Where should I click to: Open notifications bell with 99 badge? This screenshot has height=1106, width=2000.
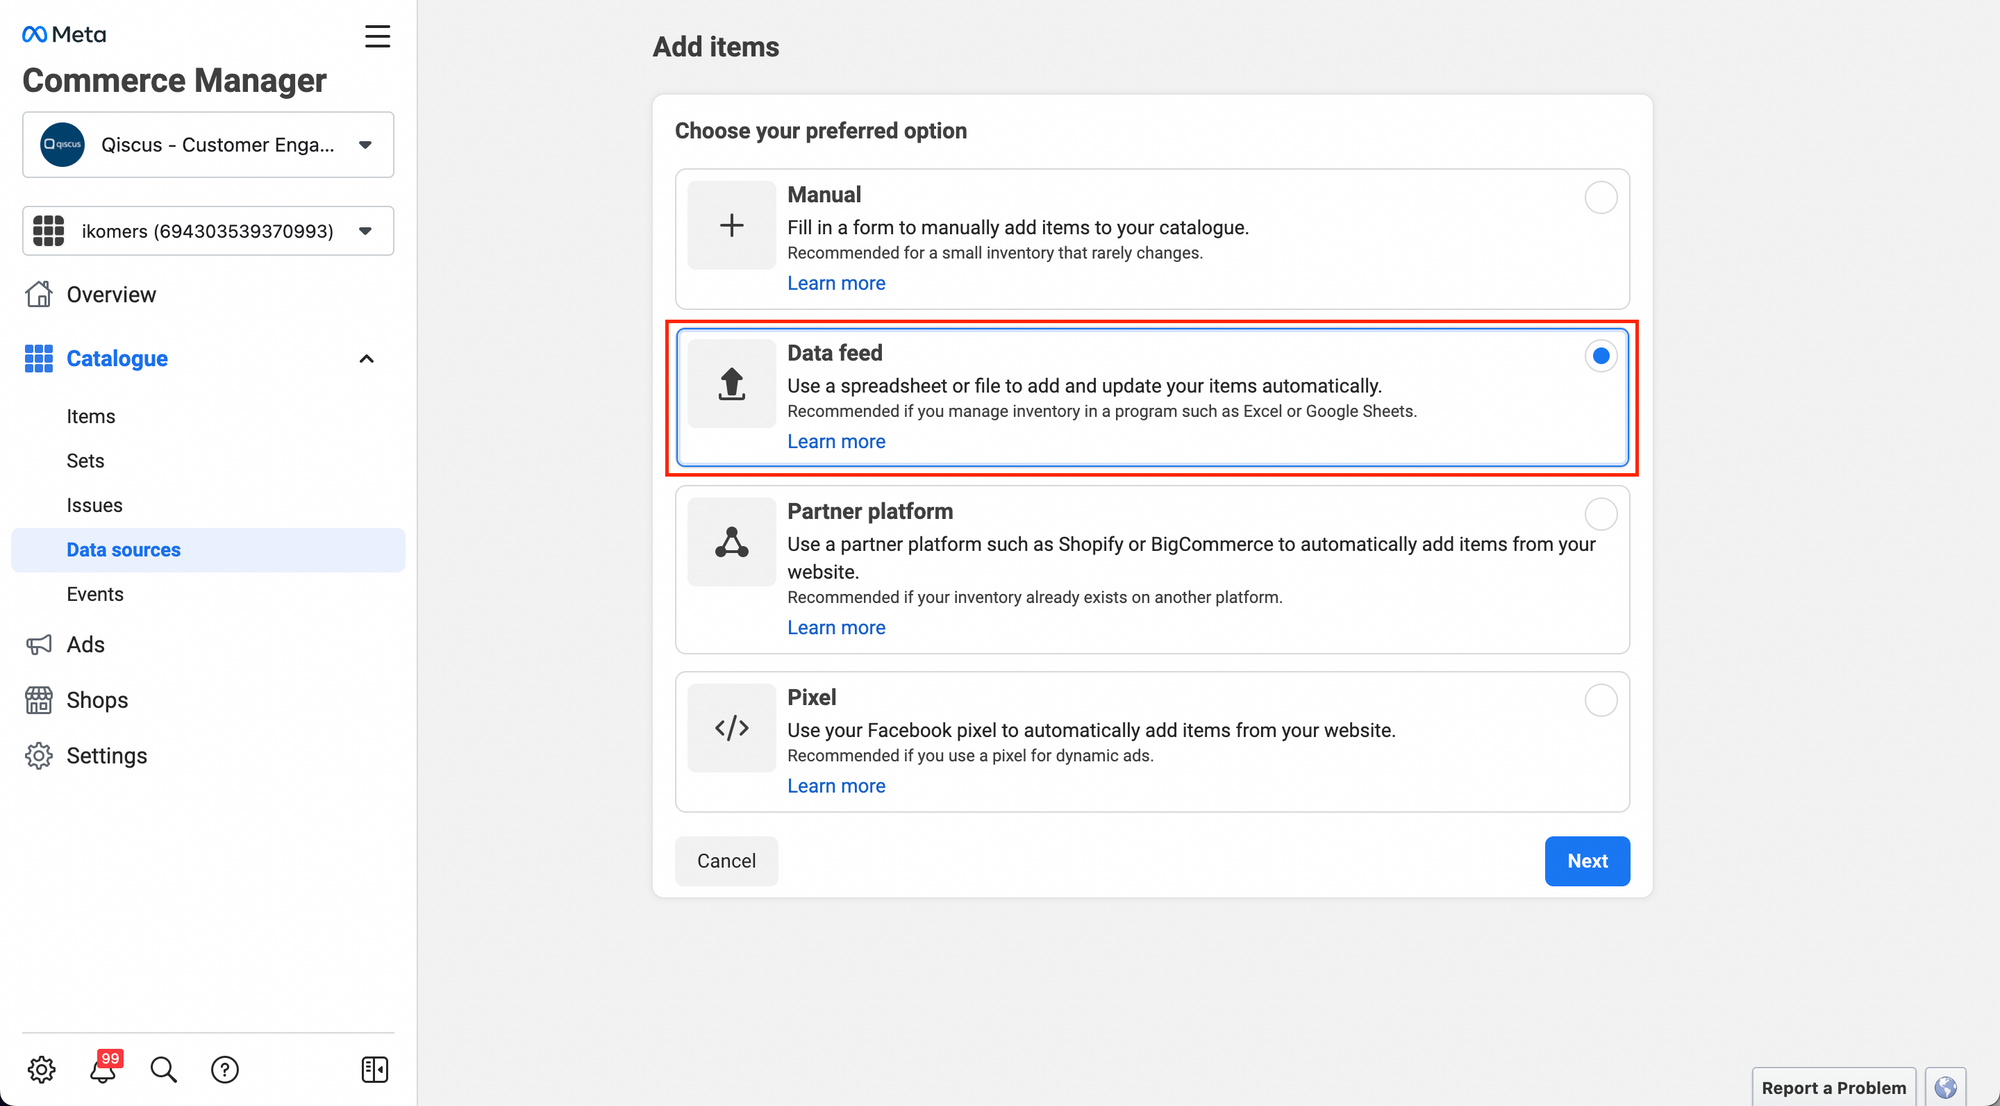[x=103, y=1070]
